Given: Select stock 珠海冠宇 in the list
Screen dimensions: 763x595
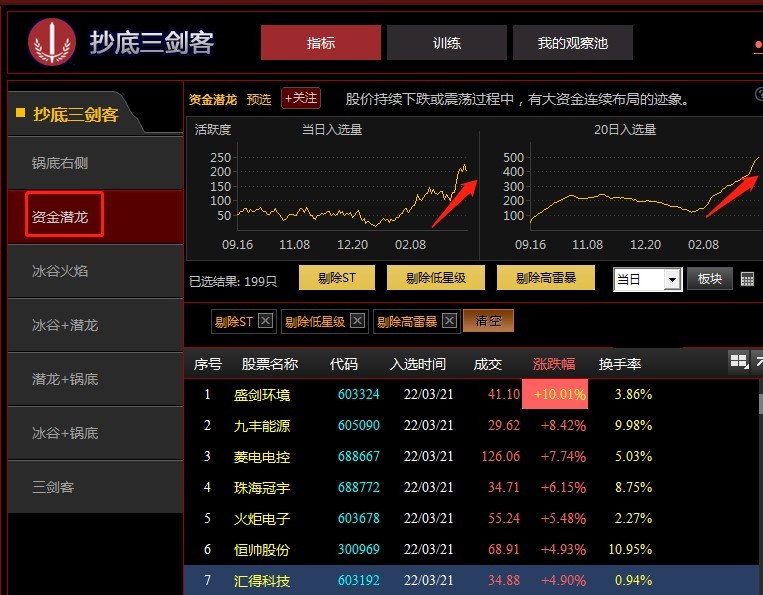Looking at the screenshot, I should coord(262,487).
